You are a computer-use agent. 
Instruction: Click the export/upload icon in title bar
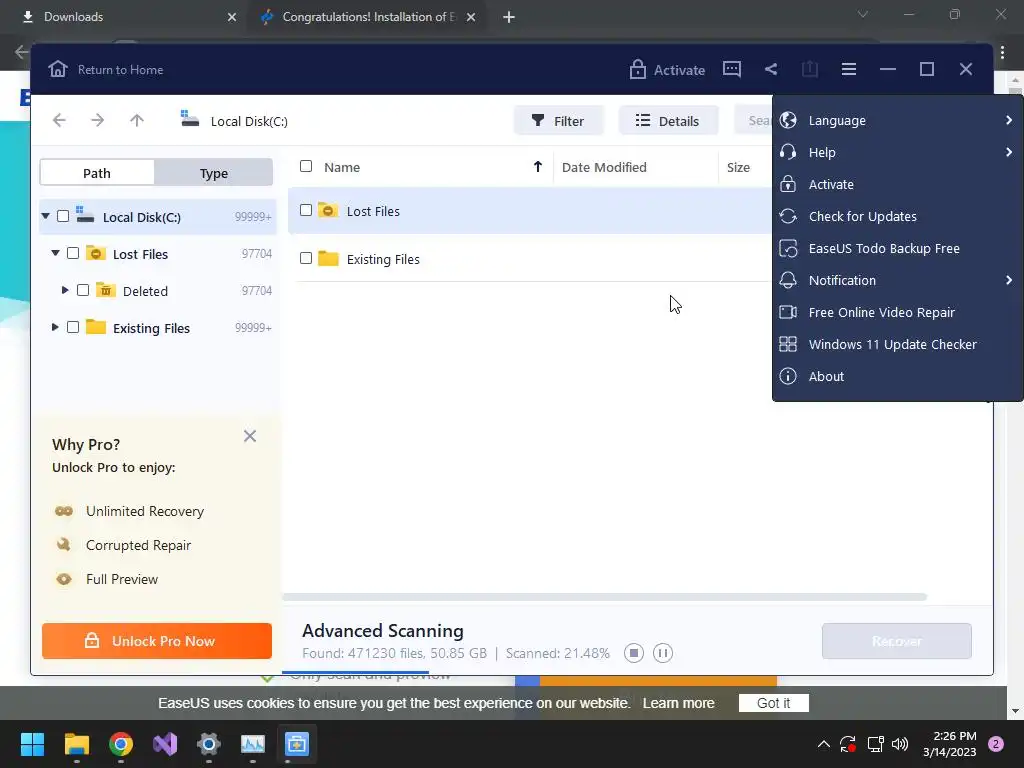pyautogui.click(x=809, y=69)
